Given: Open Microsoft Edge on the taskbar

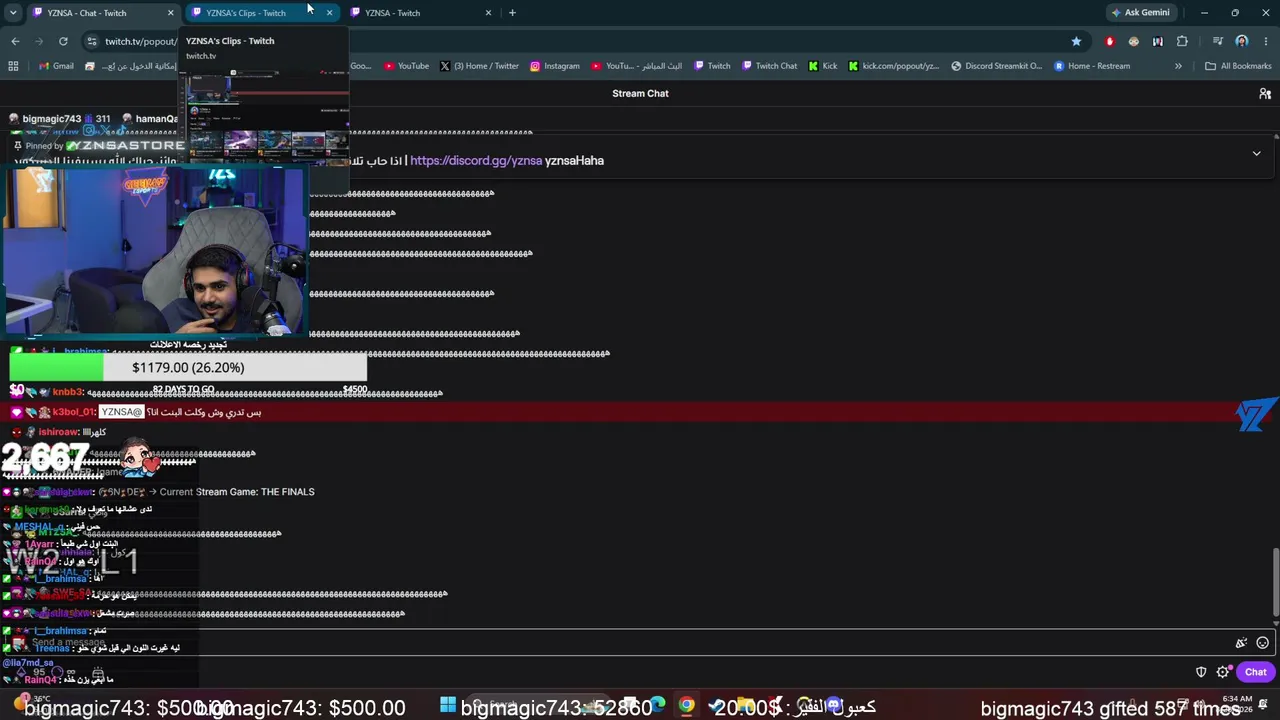Looking at the screenshot, I should [657, 705].
